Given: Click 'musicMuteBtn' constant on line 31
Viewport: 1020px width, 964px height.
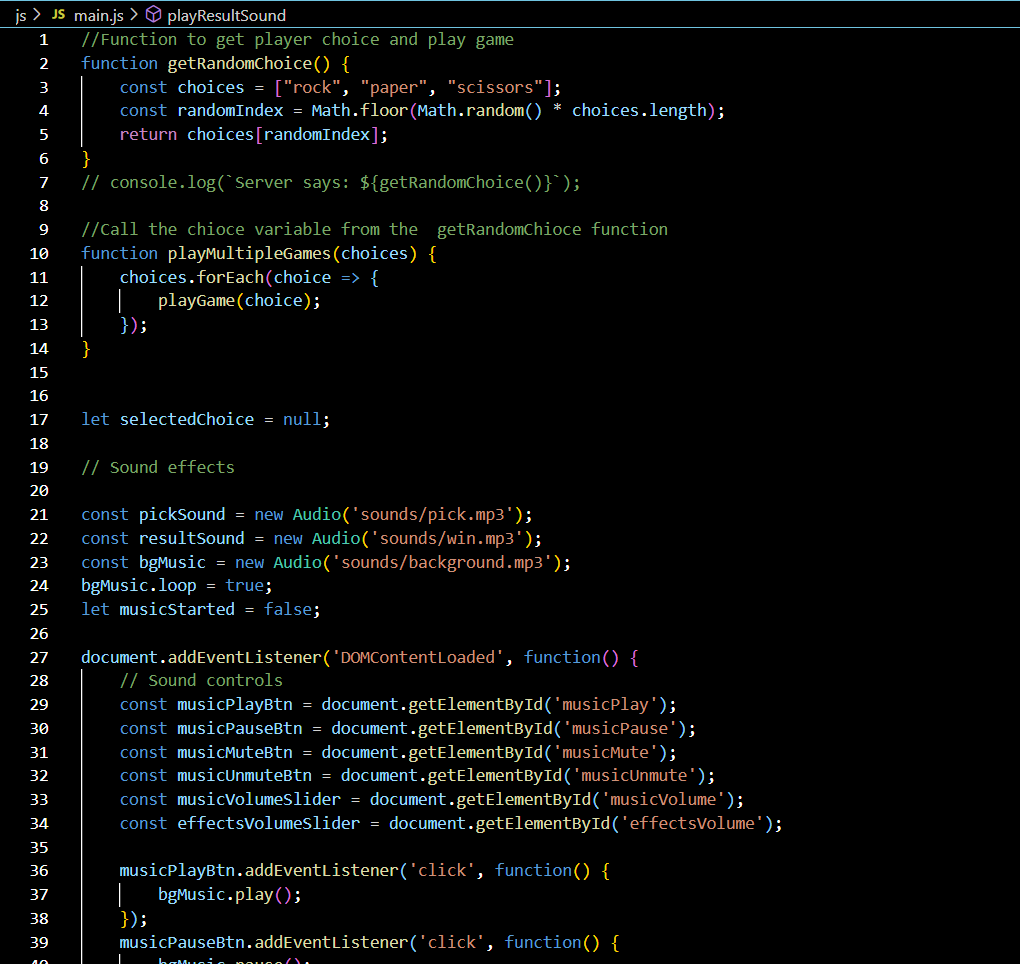Looking at the screenshot, I should (x=235, y=753).
